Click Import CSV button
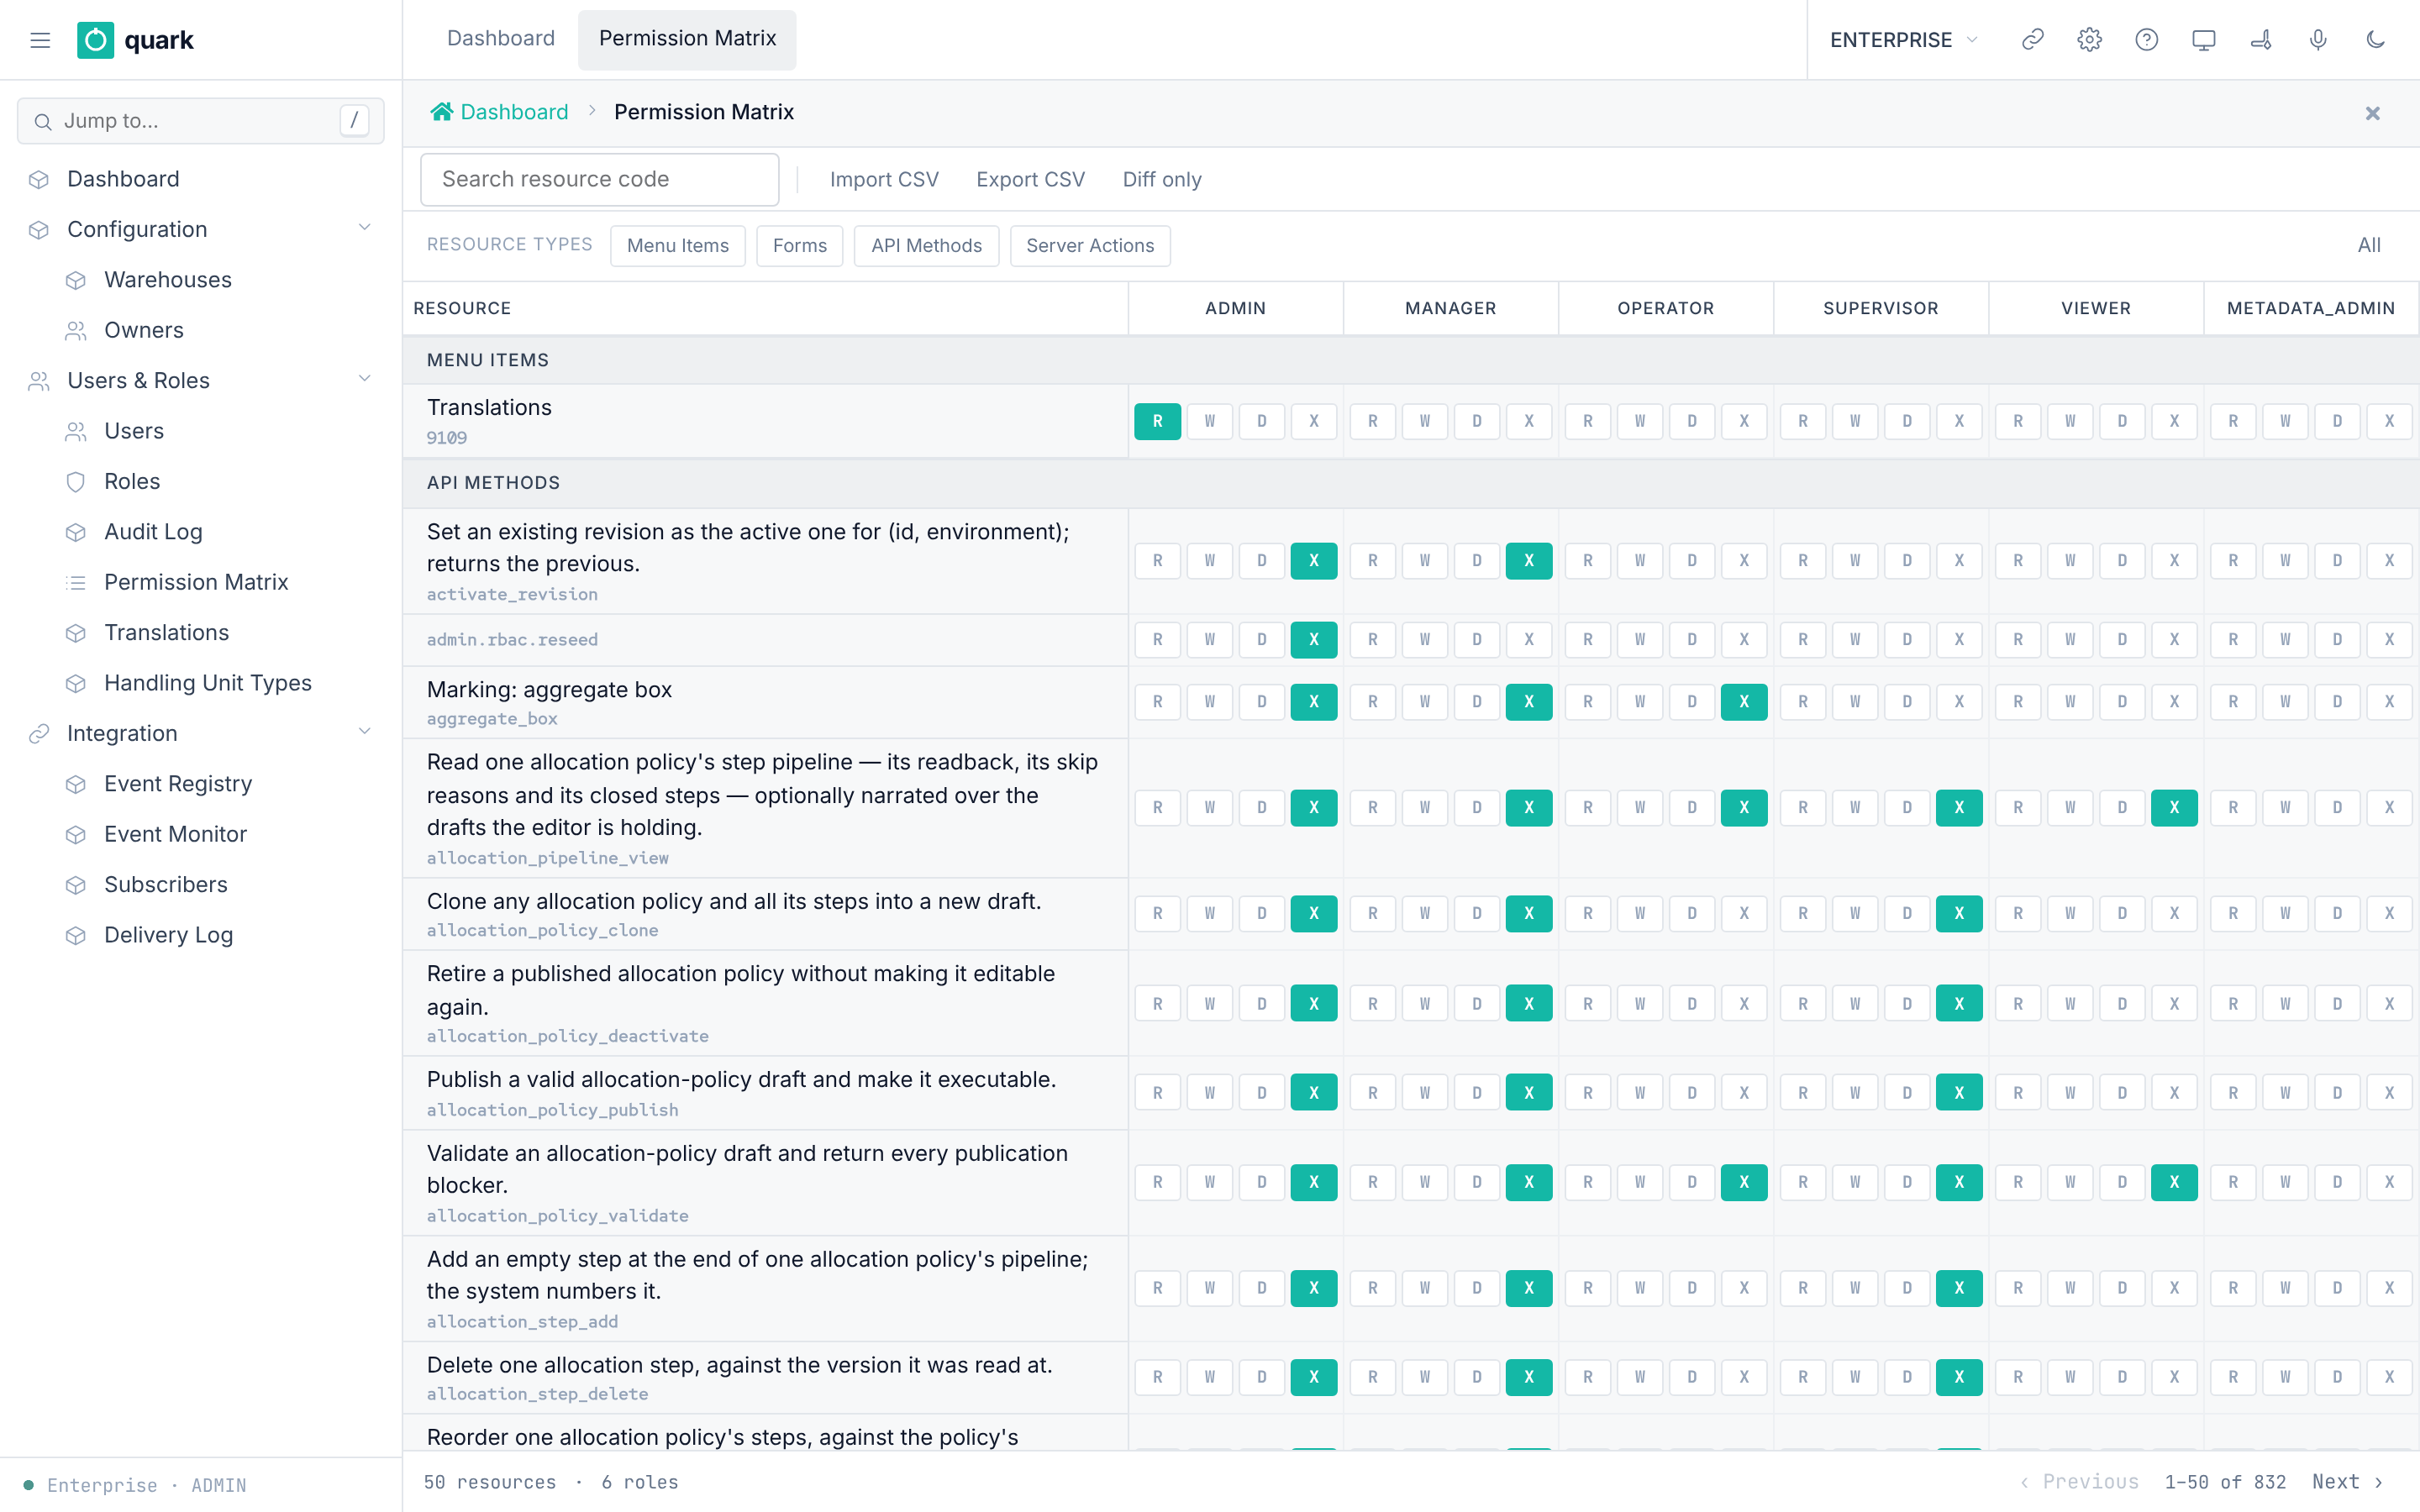 [x=884, y=180]
